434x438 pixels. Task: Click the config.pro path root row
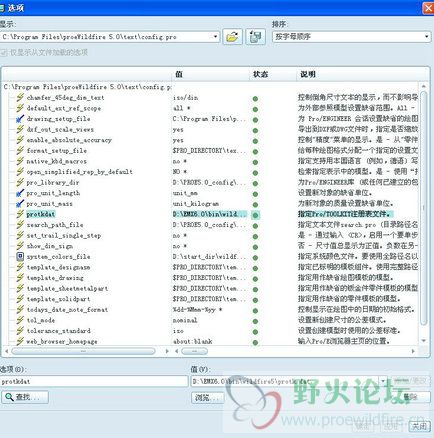point(87,87)
